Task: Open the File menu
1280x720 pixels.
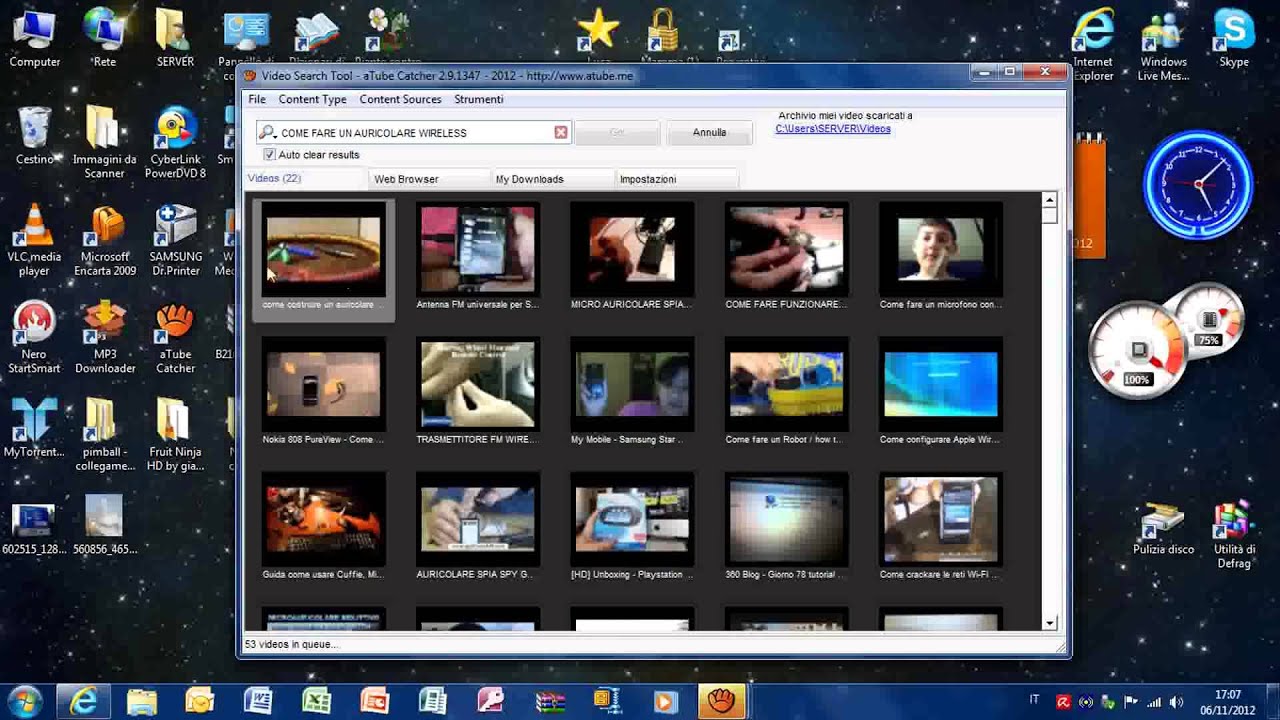Action: 257,99
